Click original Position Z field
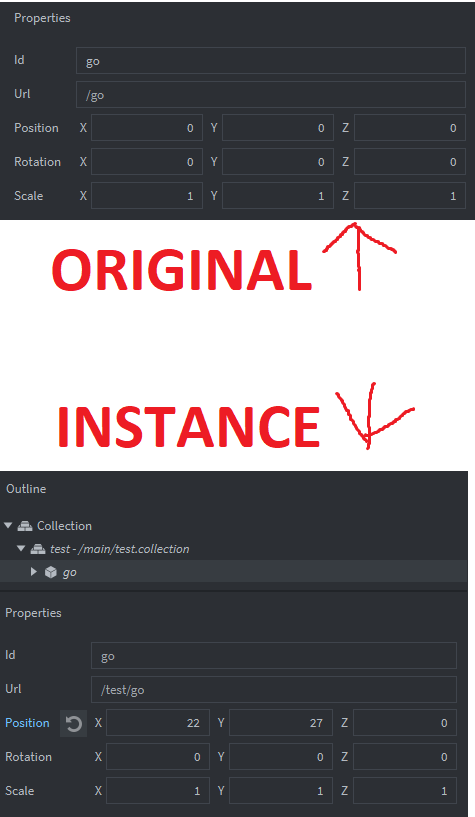 pyautogui.click(x=410, y=128)
